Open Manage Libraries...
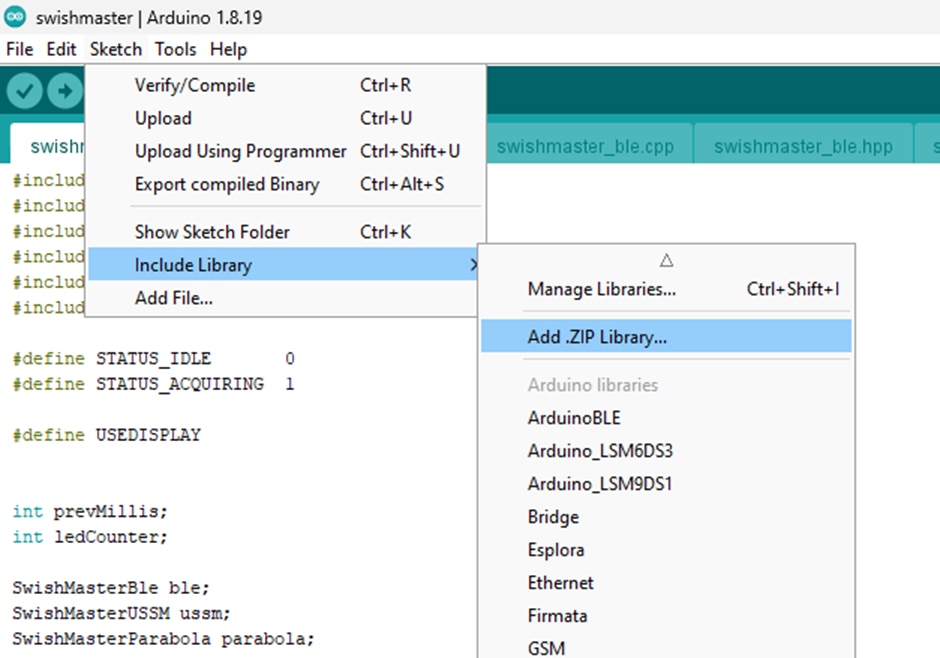940x658 pixels. coord(666,289)
